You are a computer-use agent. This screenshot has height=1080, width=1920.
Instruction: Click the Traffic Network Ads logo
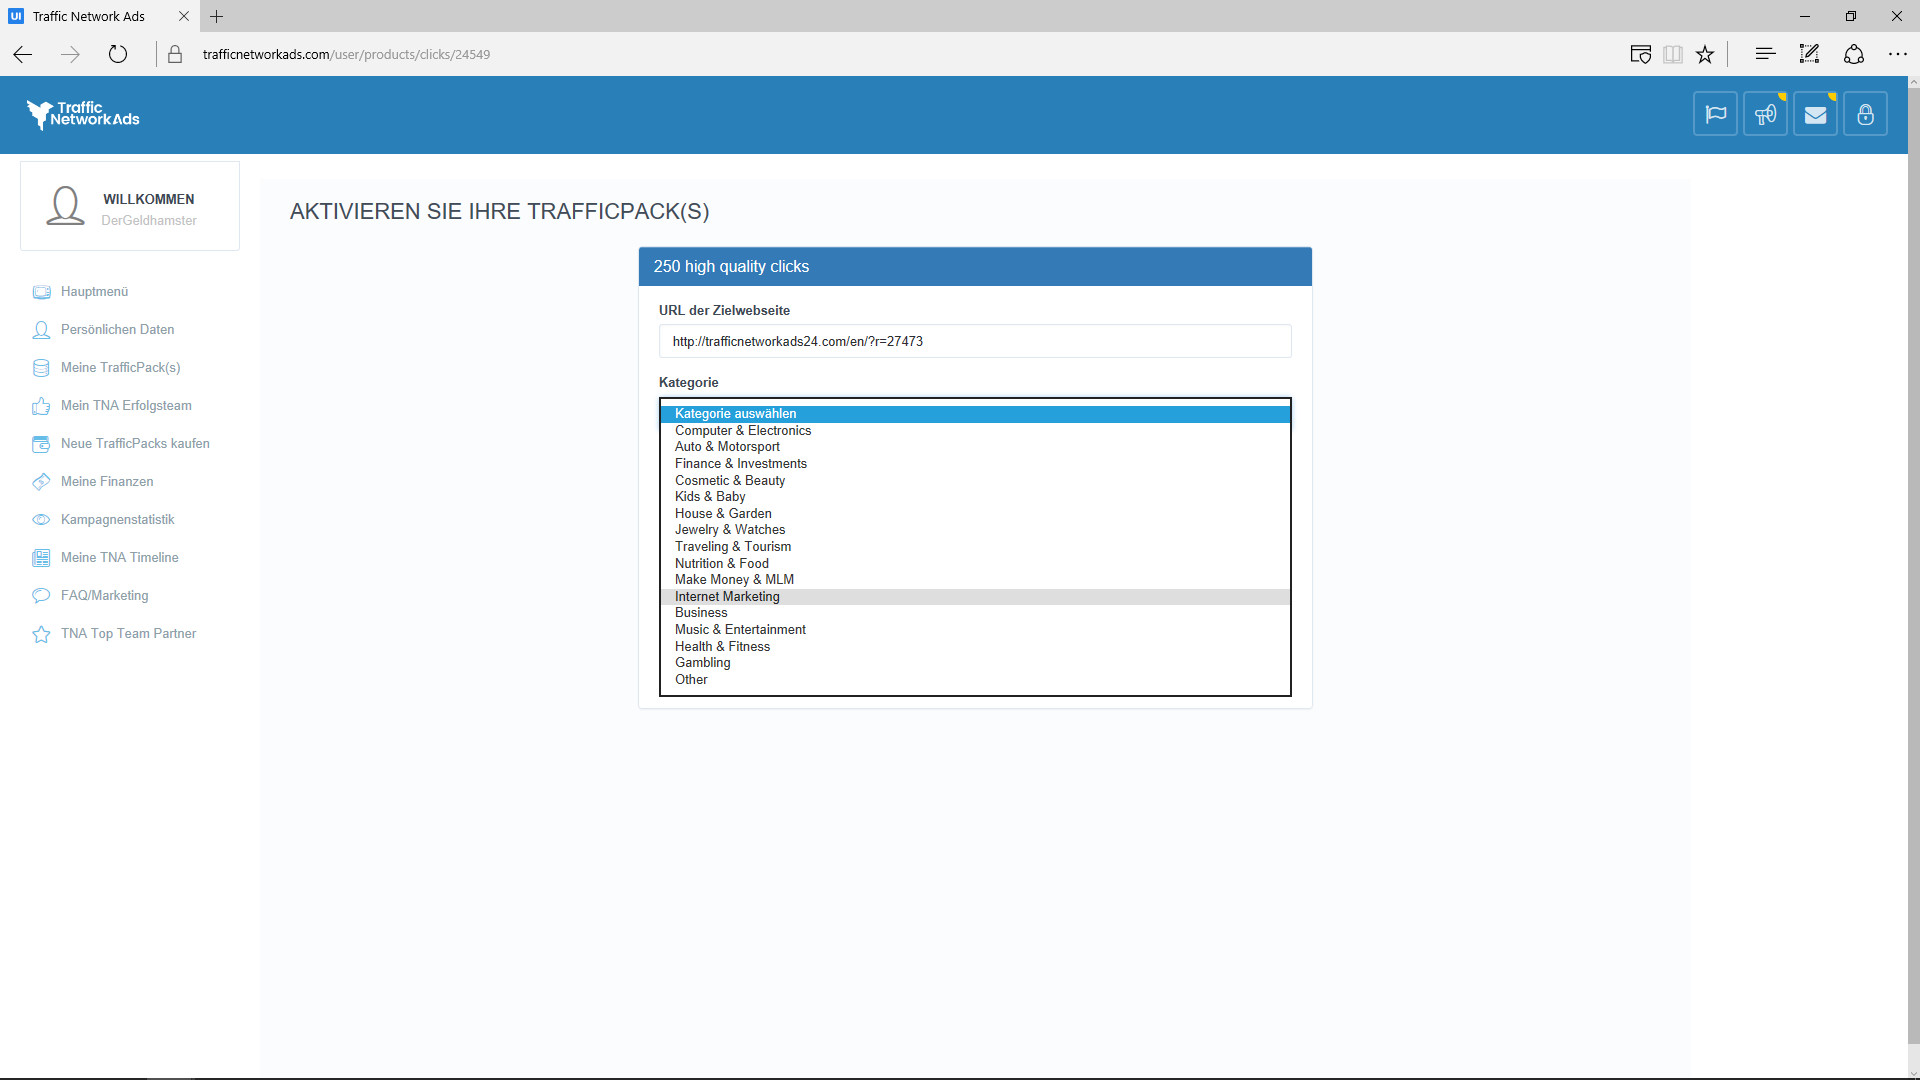click(84, 115)
